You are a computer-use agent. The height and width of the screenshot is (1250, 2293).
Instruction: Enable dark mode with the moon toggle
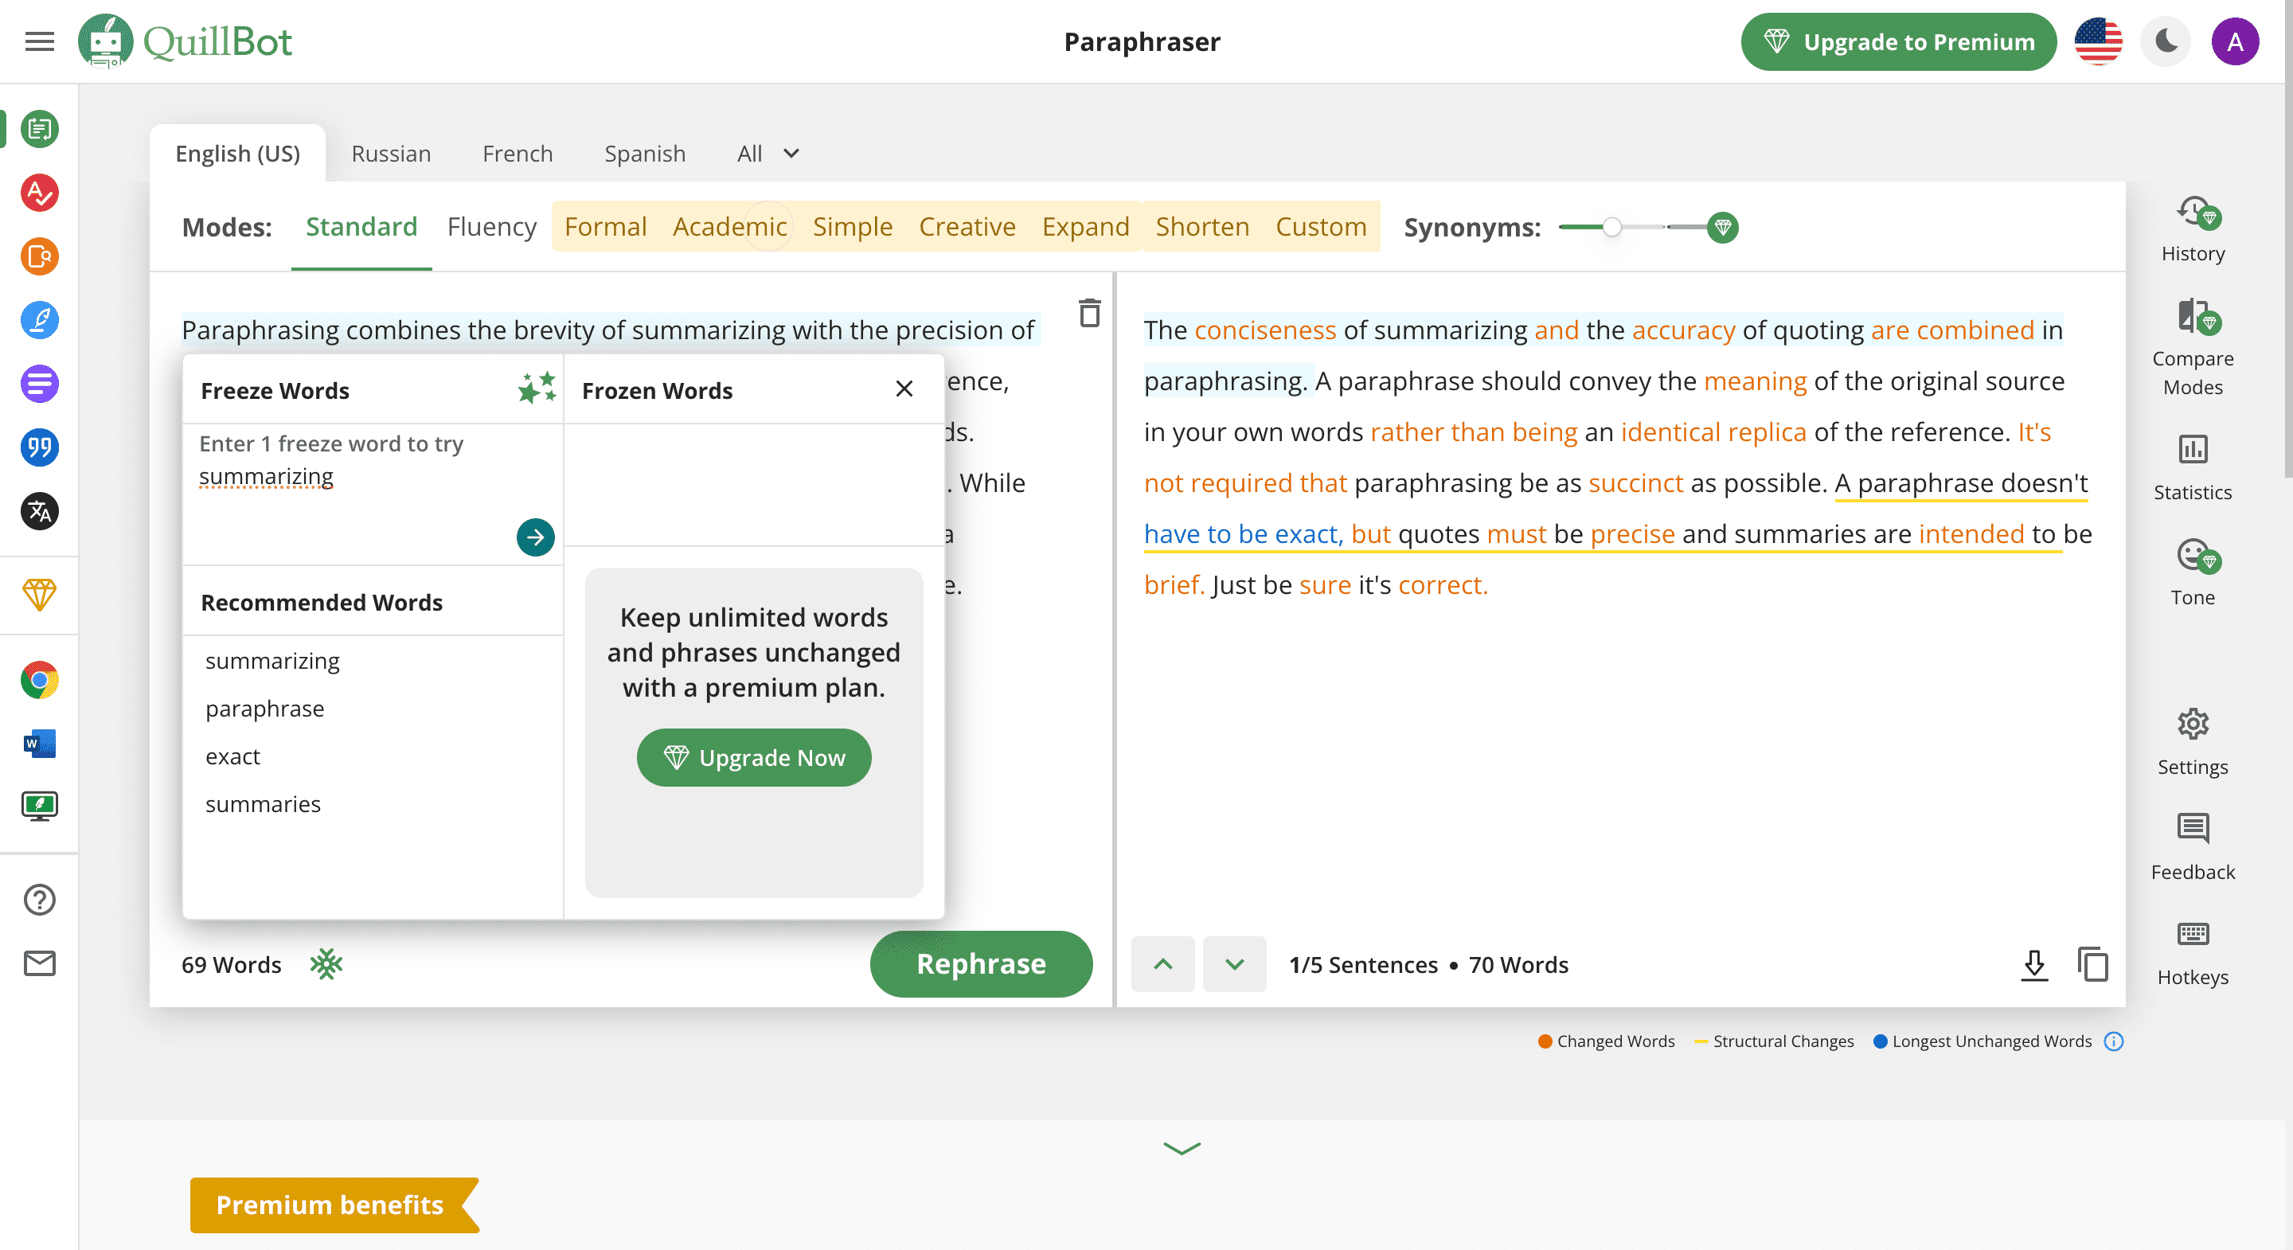(2165, 41)
